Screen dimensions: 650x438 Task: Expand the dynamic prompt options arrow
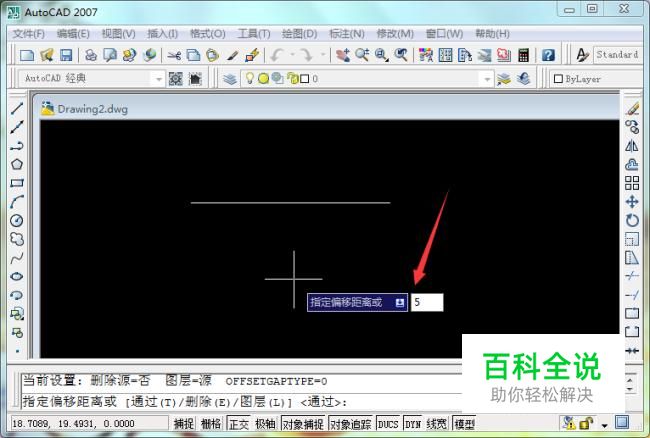(400, 302)
